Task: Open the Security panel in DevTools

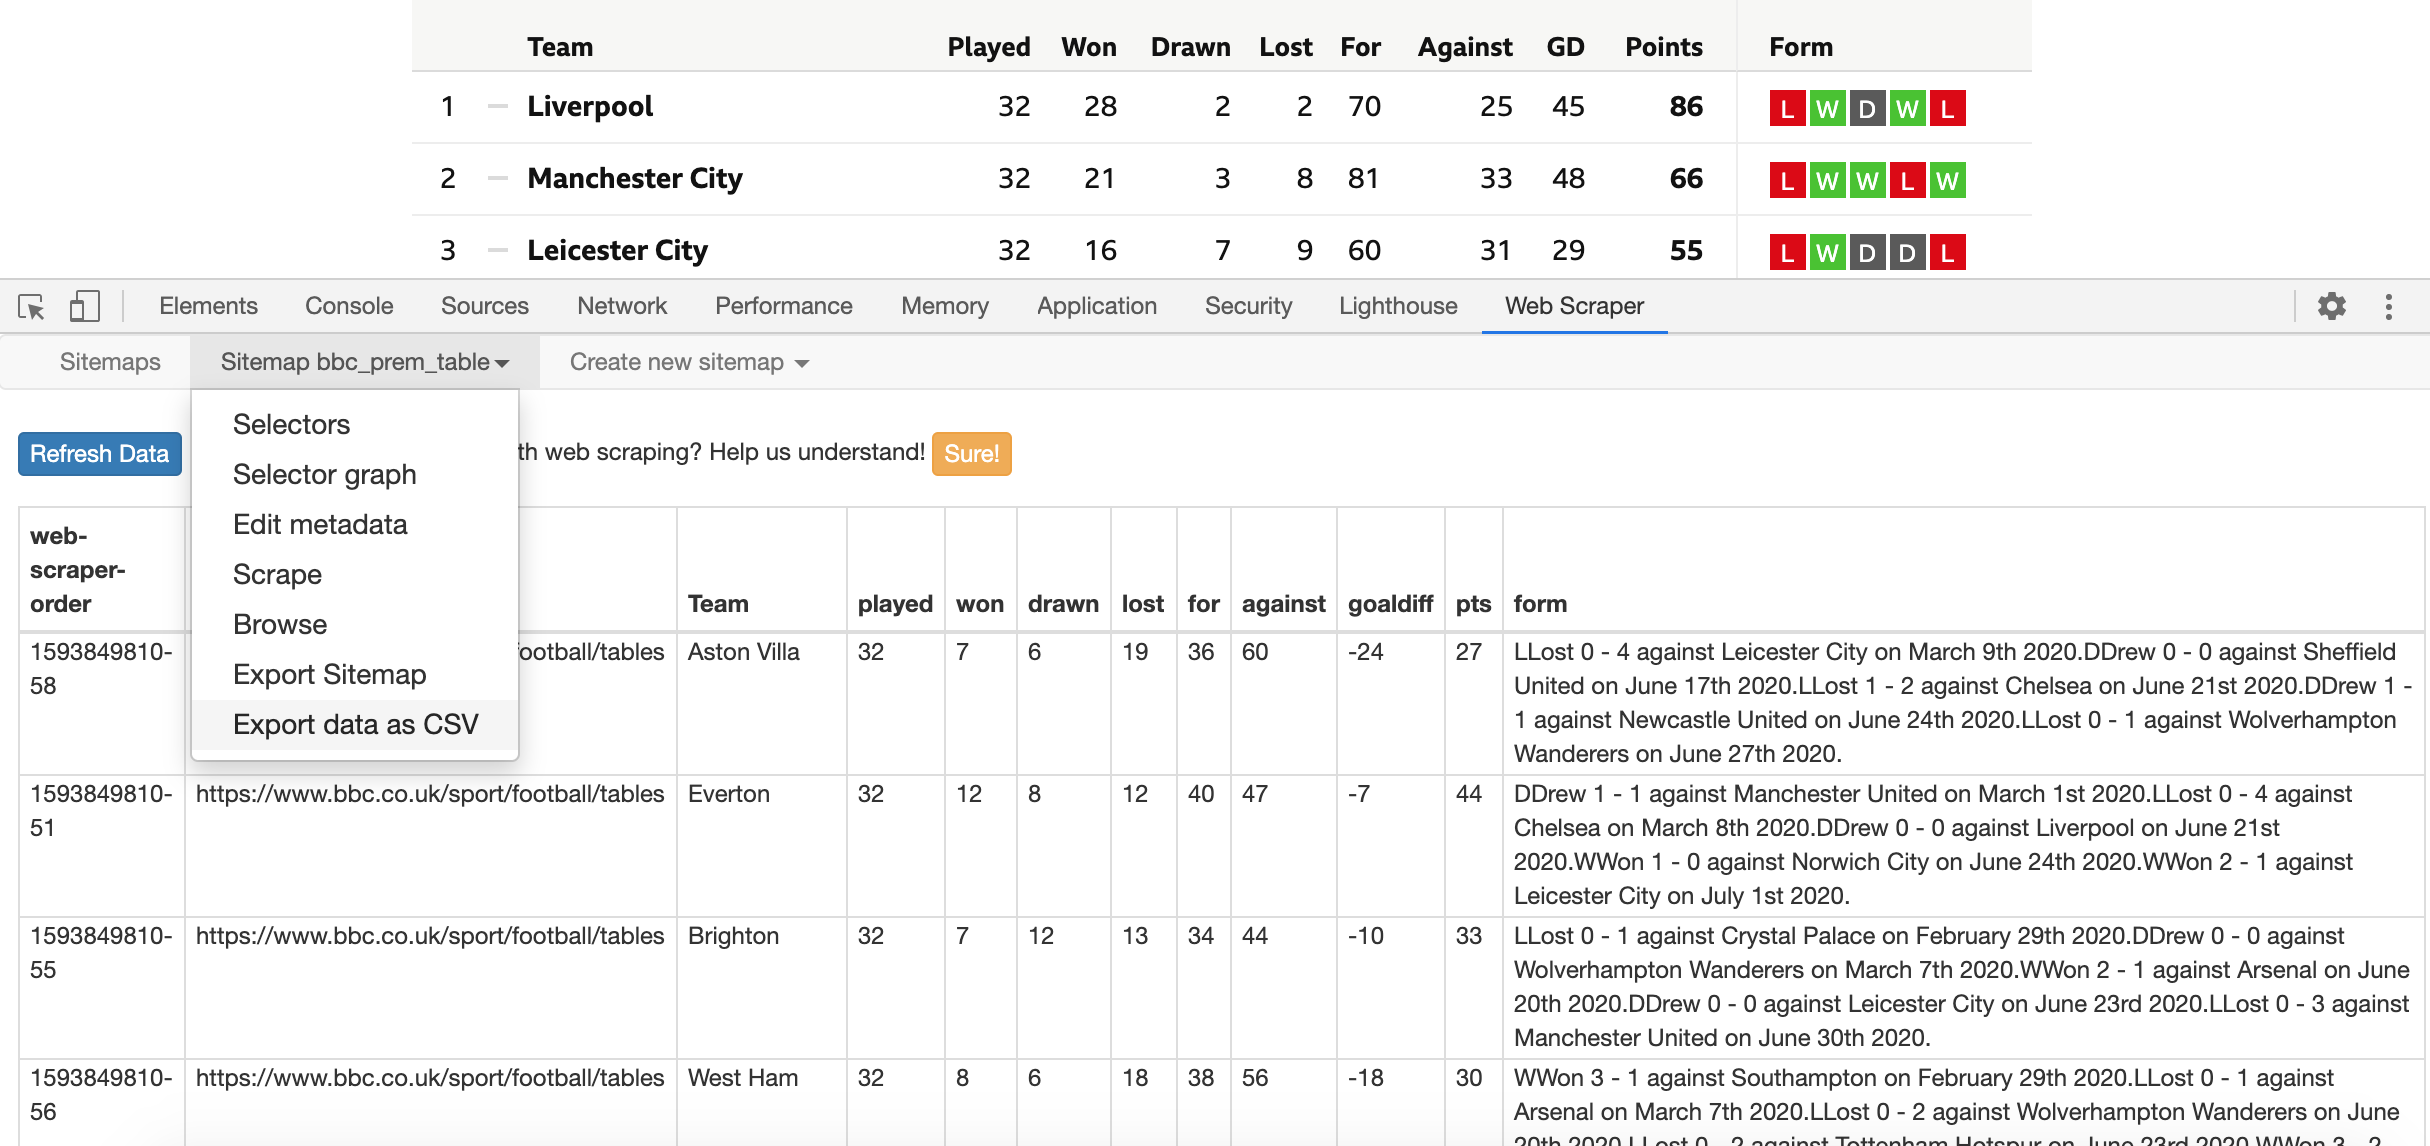Action: pos(1249,305)
